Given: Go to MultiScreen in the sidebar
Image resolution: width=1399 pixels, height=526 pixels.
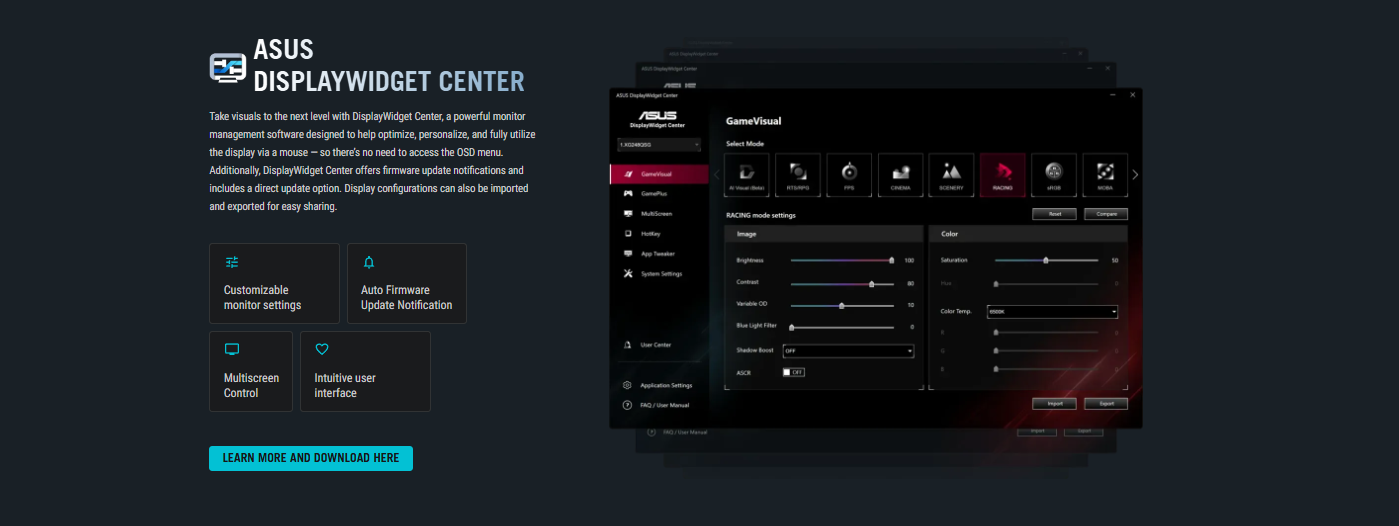Looking at the screenshot, I should click(x=656, y=213).
